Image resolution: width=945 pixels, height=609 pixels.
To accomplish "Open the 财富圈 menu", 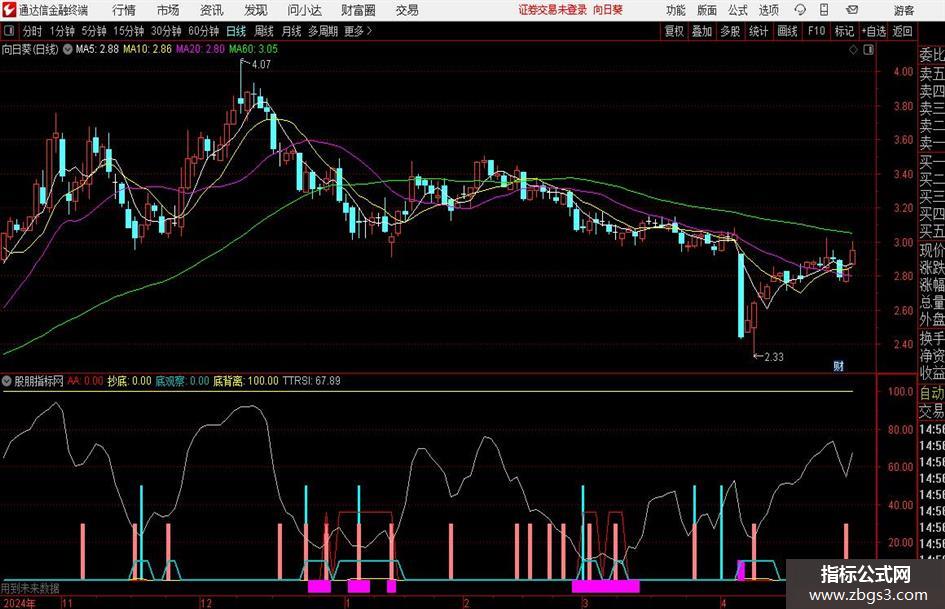I will pyautogui.click(x=358, y=10).
